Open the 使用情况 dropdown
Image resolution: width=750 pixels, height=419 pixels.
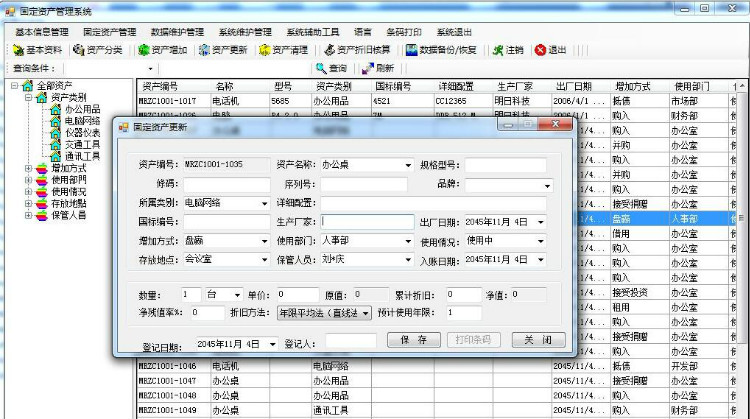click(541, 241)
